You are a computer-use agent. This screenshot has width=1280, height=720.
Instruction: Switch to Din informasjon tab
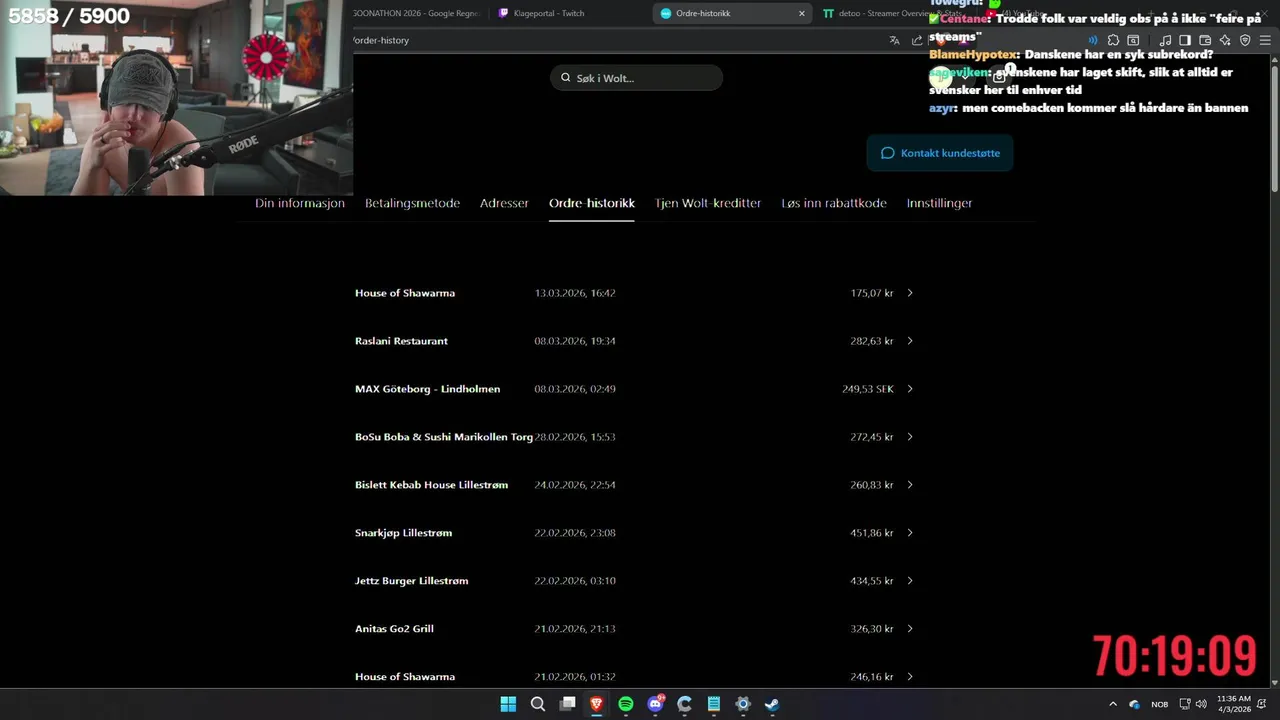coord(300,203)
